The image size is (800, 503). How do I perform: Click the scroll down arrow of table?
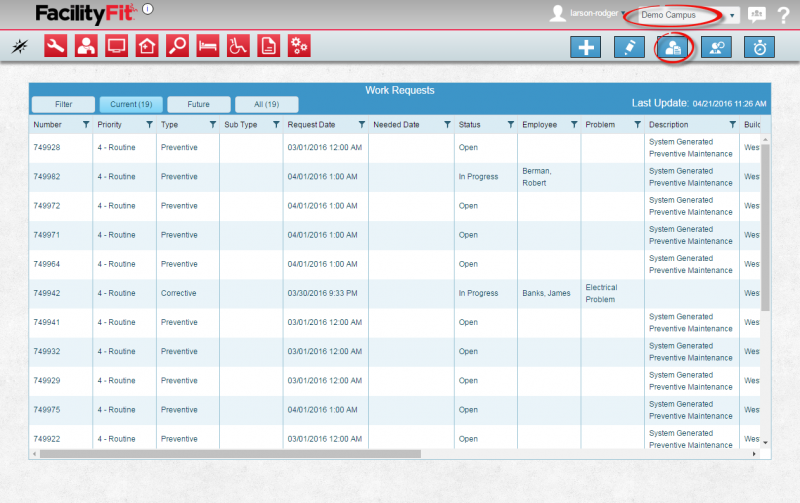tap(765, 443)
